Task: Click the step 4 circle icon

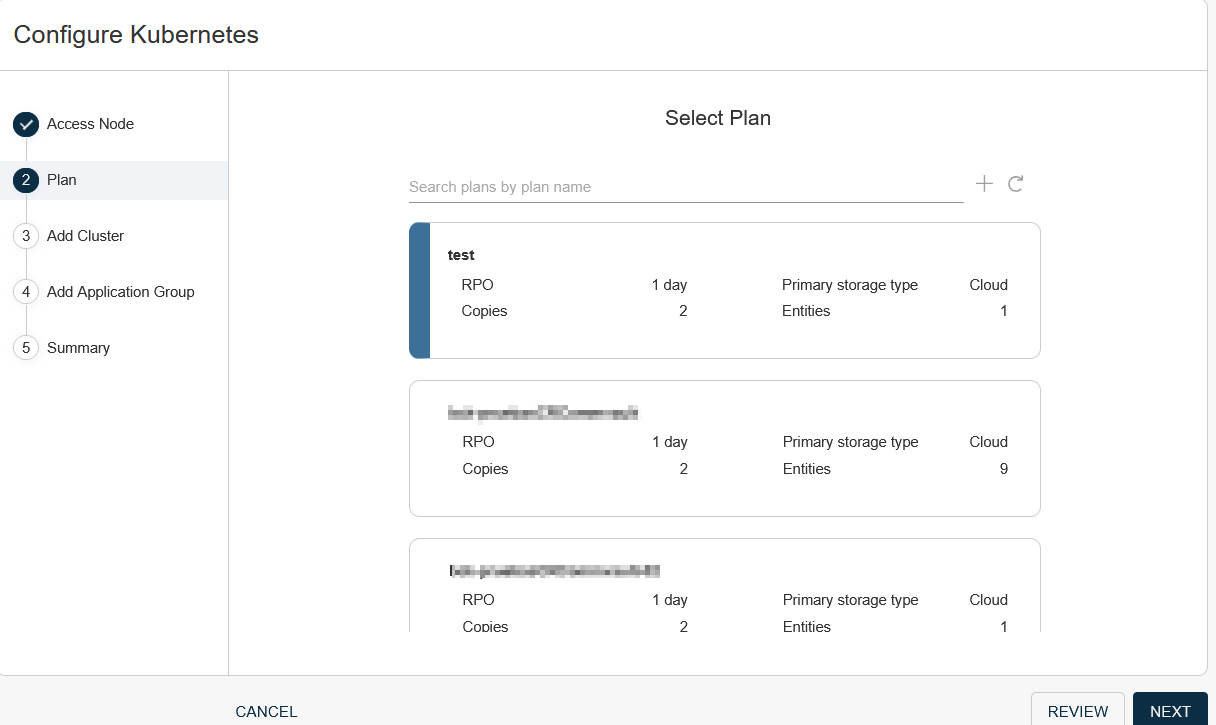Action: pyautogui.click(x=26, y=293)
